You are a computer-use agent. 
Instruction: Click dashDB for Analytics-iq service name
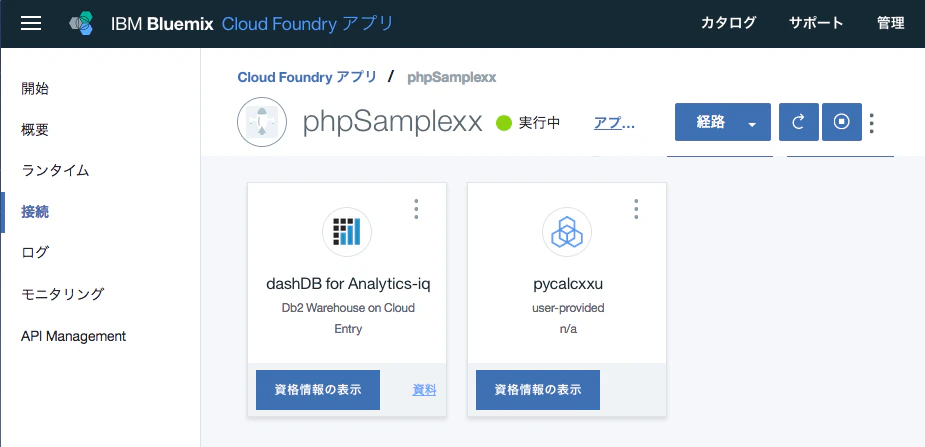point(348,284)
